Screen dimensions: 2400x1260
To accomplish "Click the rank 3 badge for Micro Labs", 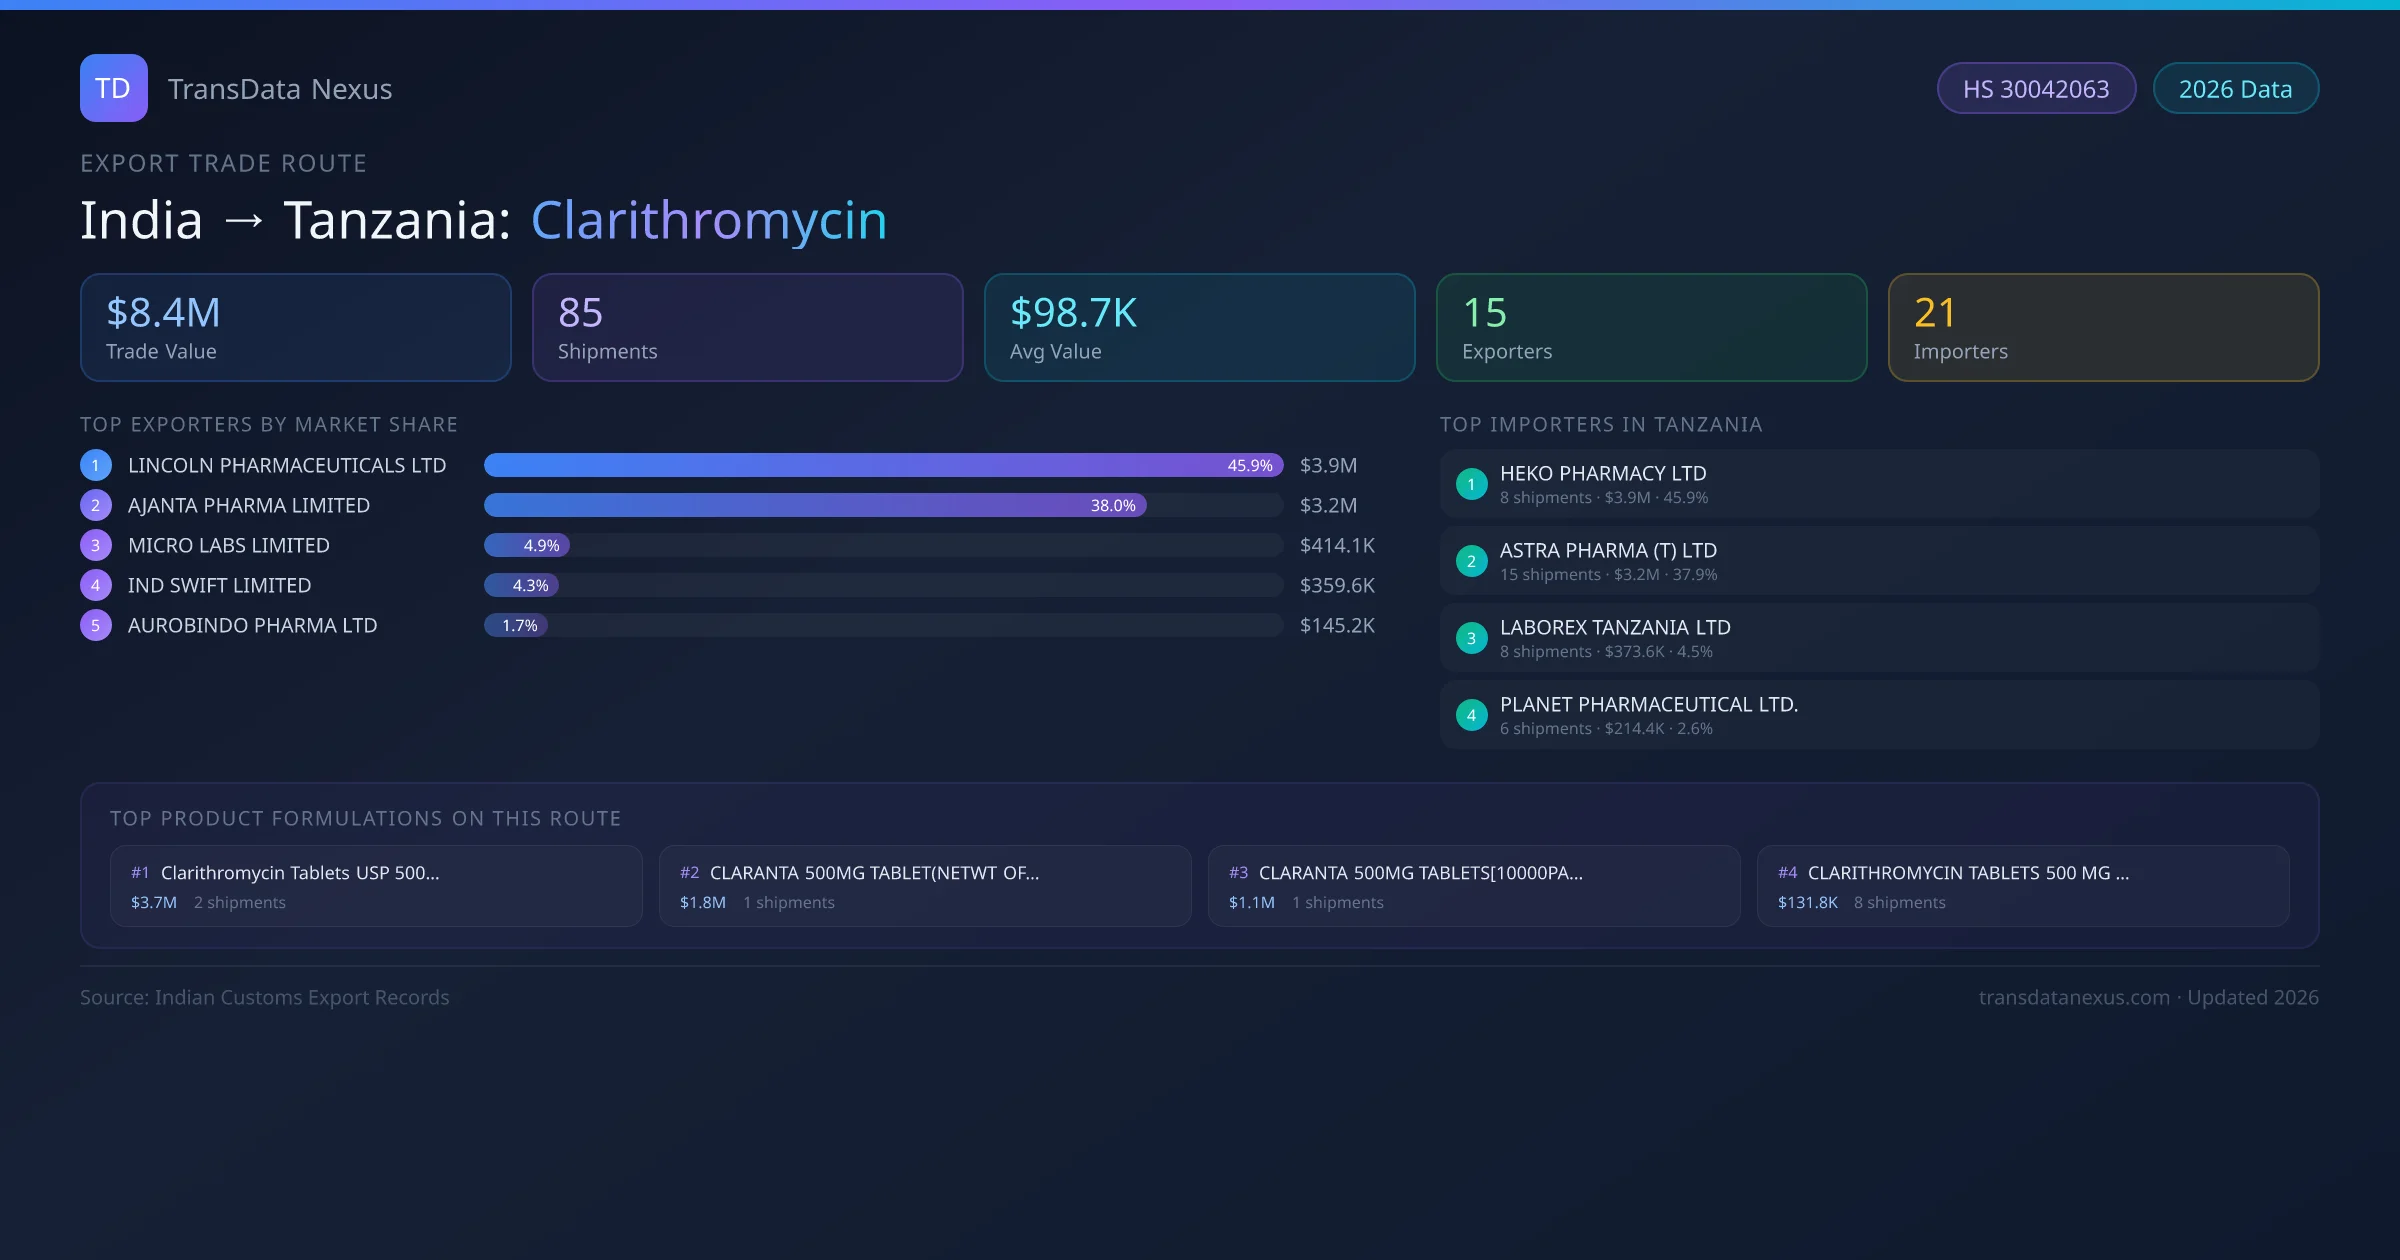I will point(95,545).
